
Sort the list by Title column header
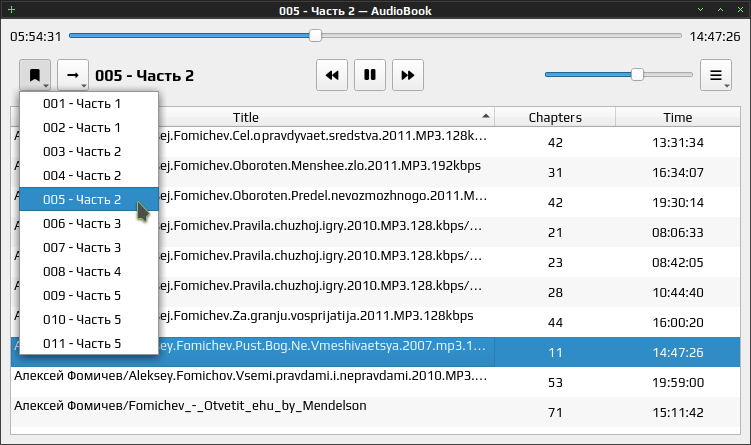tap(252, 117)
